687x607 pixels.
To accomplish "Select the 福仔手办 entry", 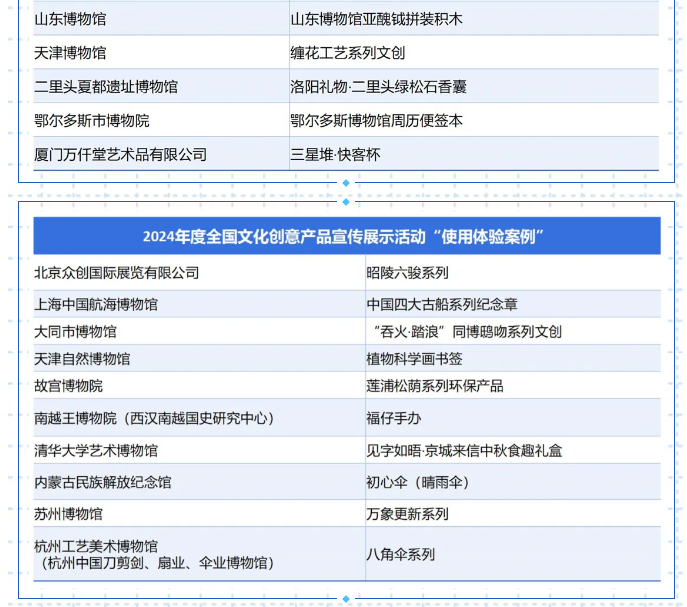I will (x=394, y=418).
